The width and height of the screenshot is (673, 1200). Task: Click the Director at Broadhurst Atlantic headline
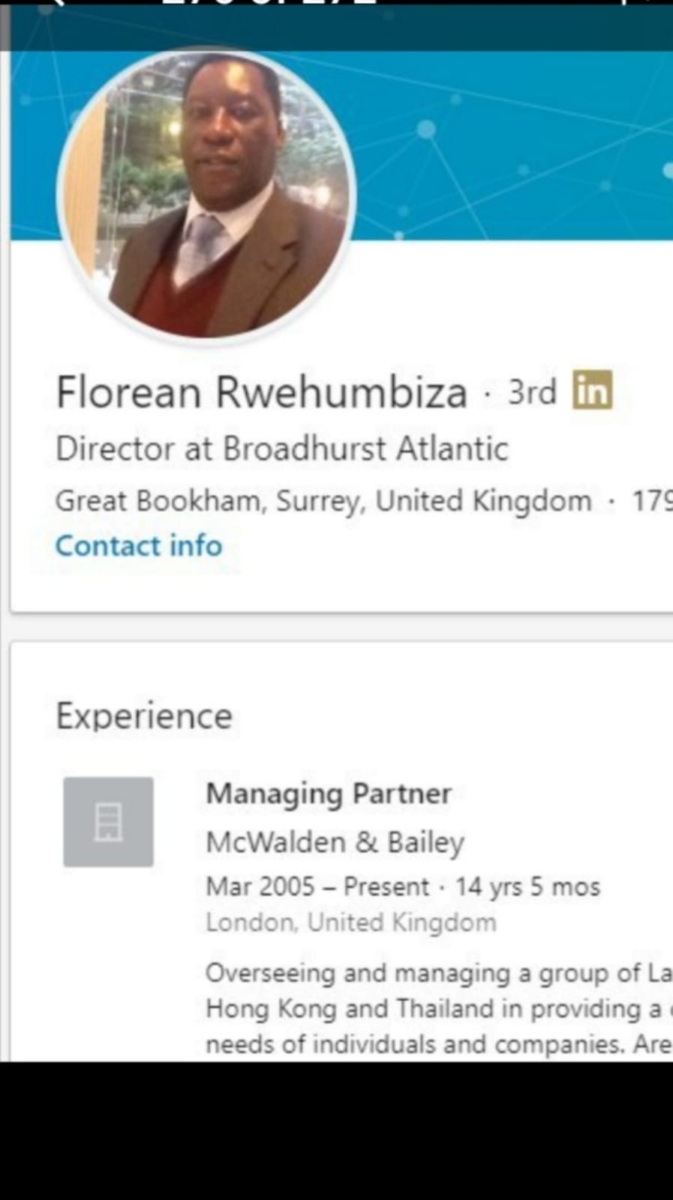[x=282, y=449]
